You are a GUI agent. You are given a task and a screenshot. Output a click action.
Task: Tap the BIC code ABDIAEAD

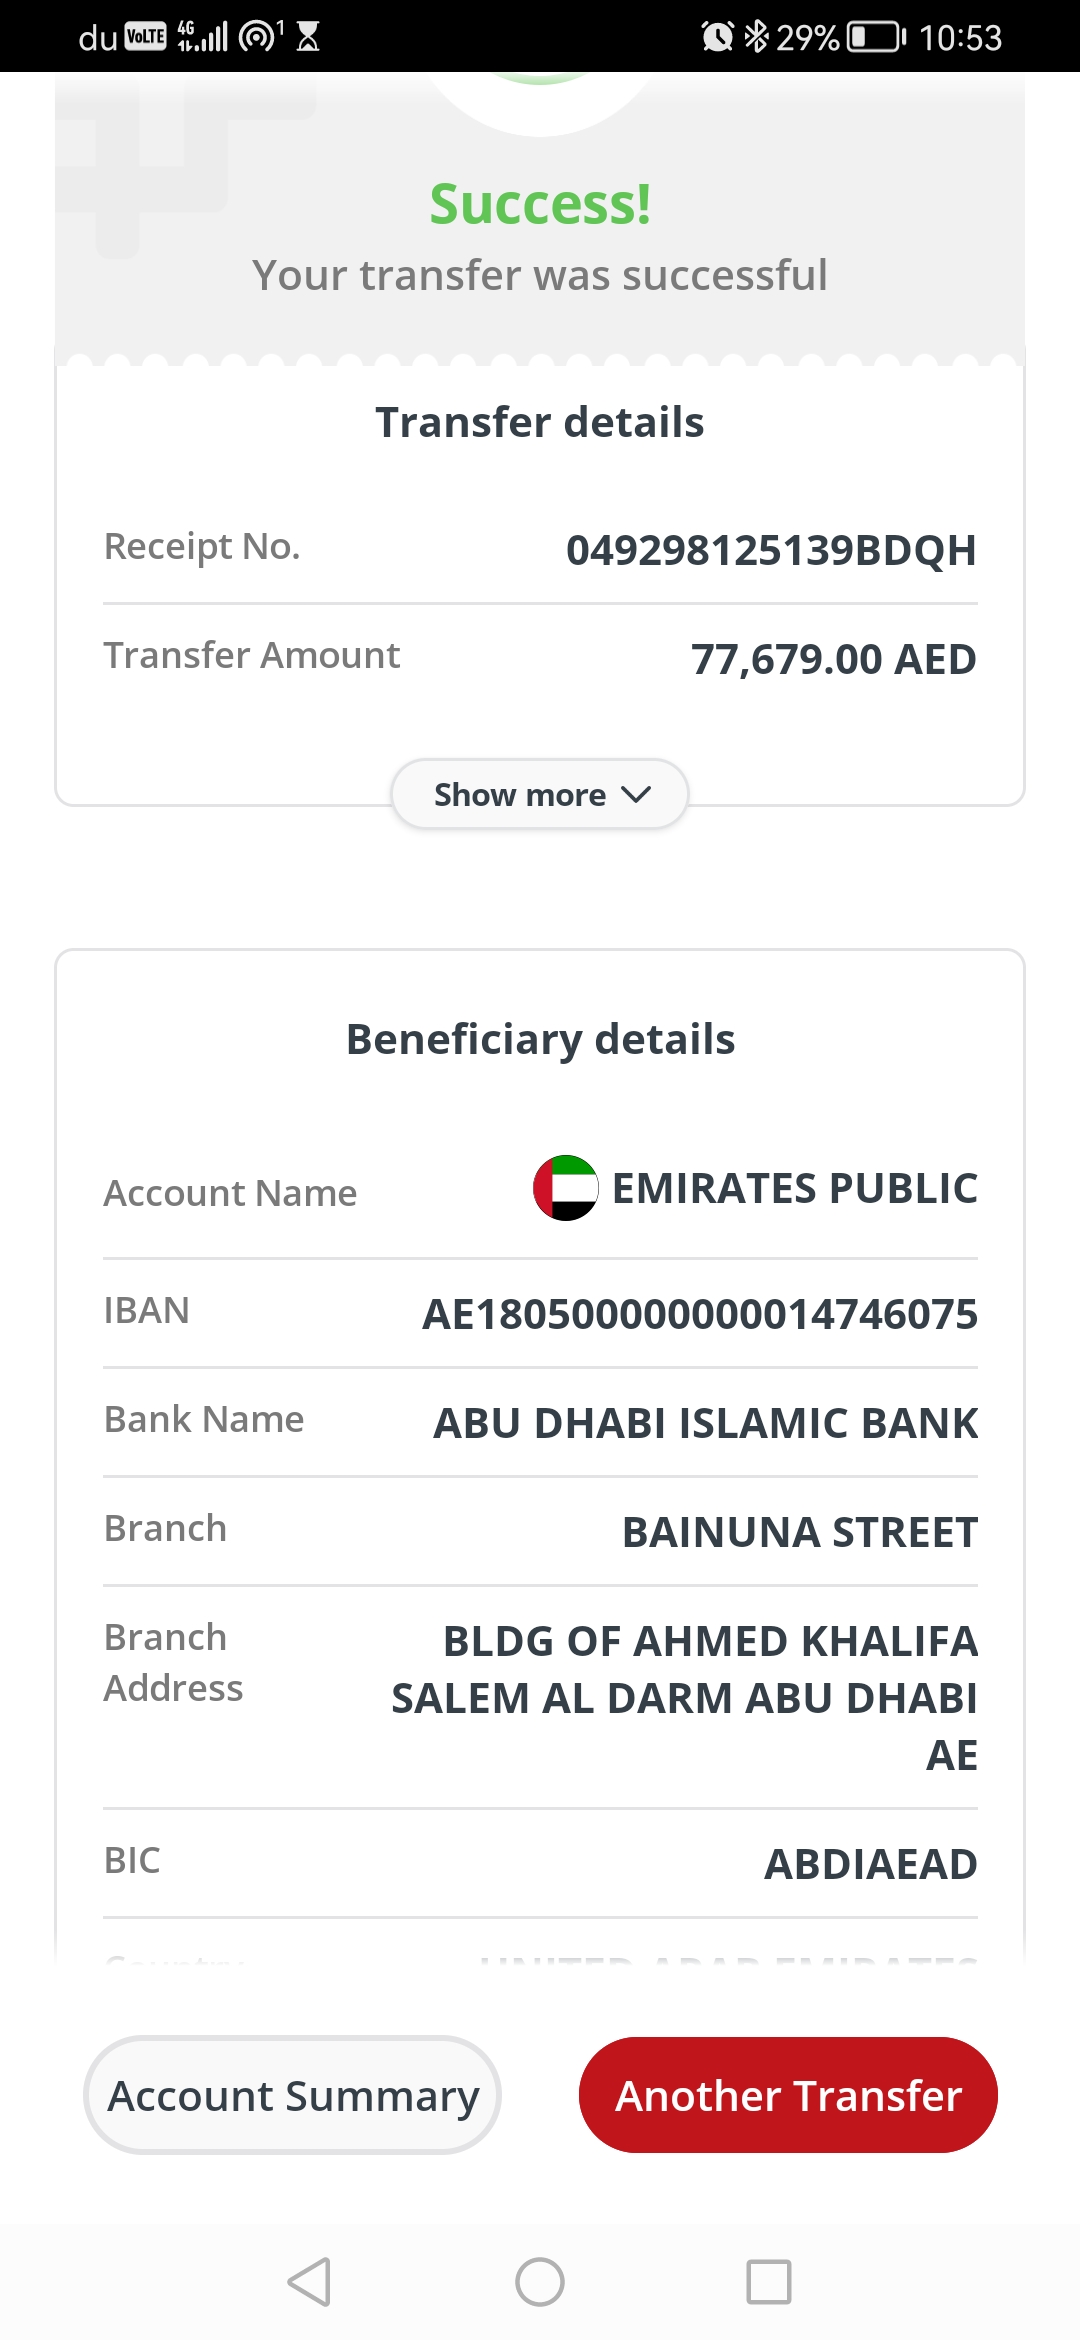pos(871,1864)
